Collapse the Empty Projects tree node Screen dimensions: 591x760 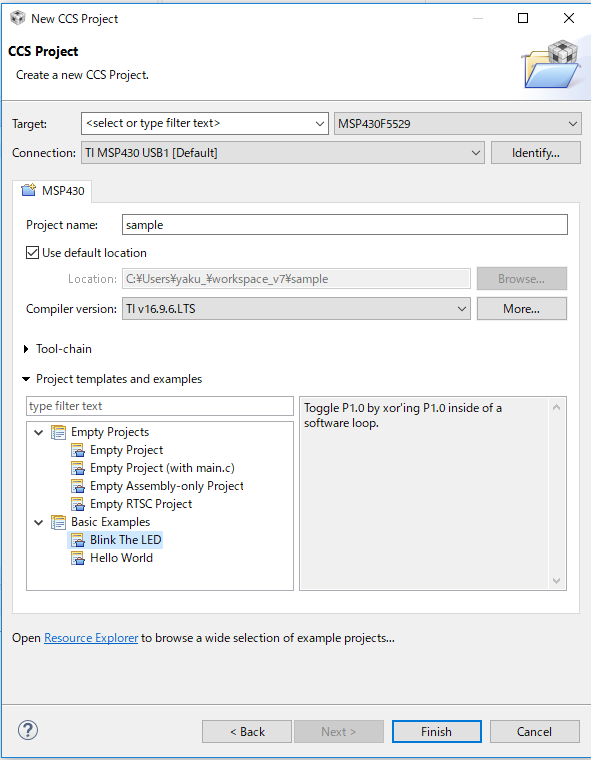(x=39, y=432)
